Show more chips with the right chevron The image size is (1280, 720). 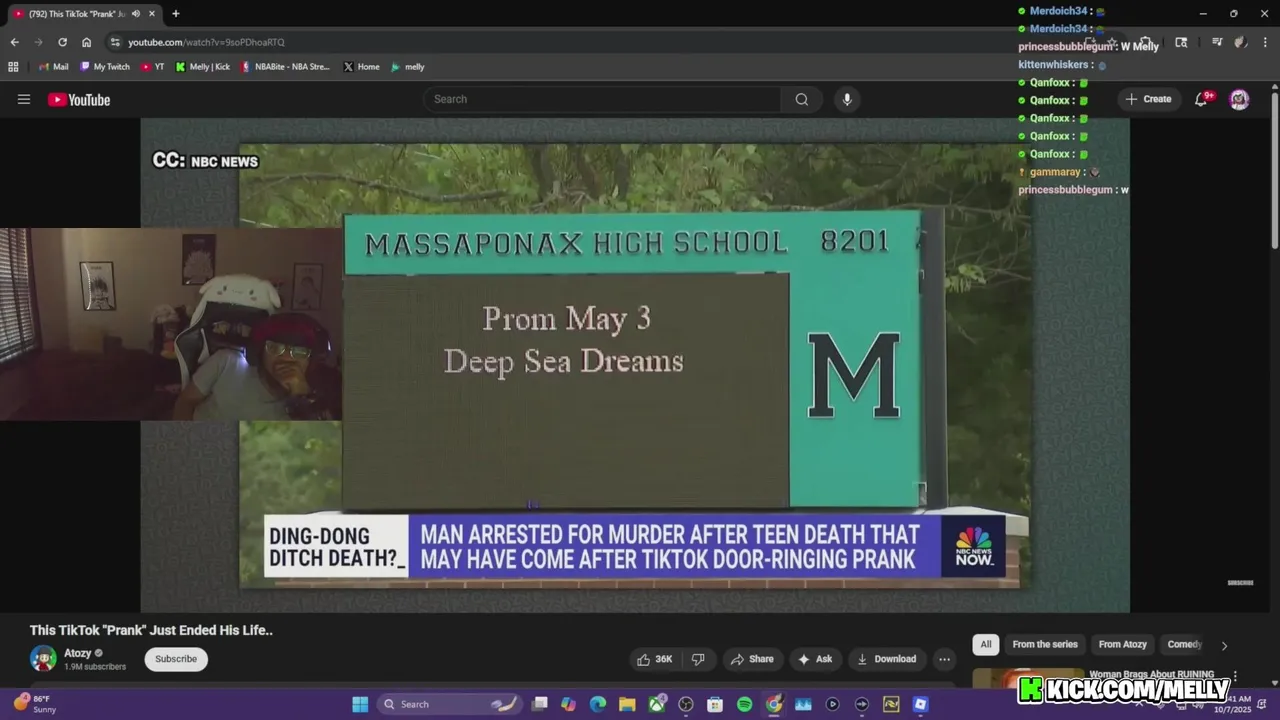pos(1224,646)
